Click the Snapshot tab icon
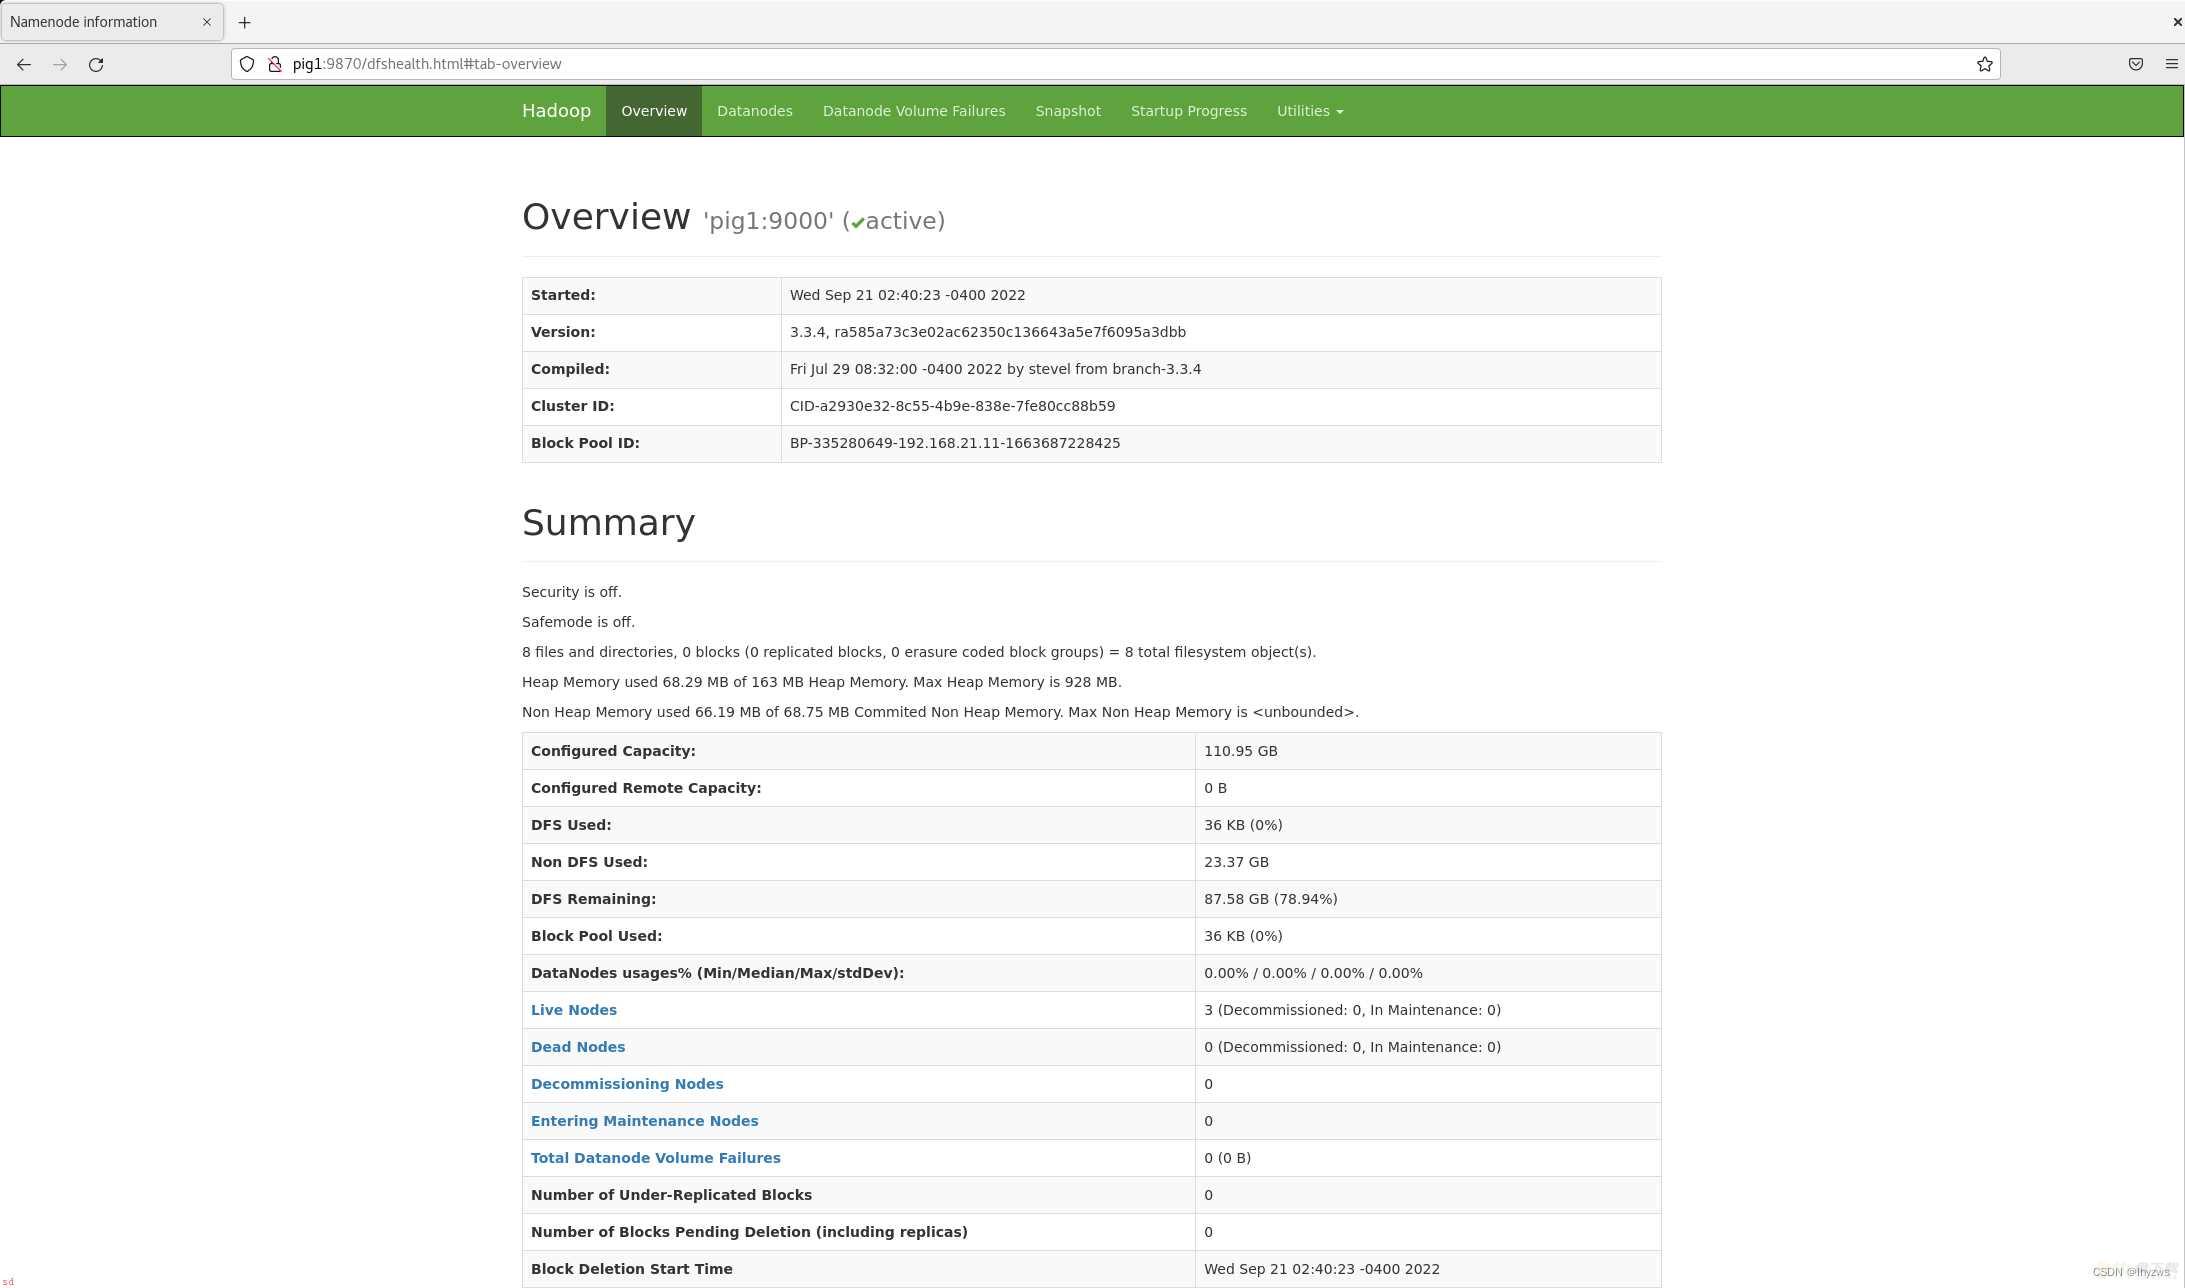The image size is (2185, 1288). coord(1067,110)
